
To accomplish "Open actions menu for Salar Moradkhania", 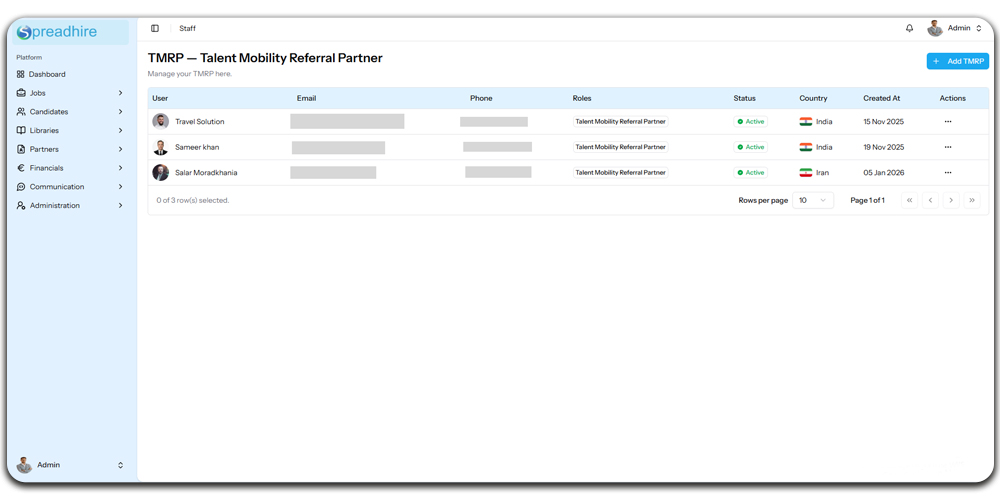I will 947,173.
